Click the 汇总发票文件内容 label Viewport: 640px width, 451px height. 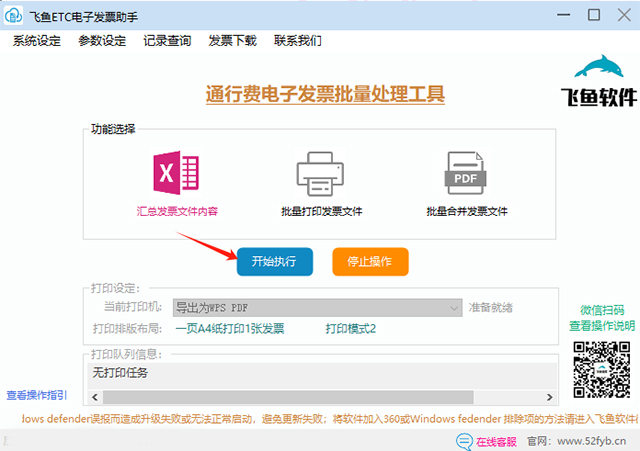click(x=177, y=211)
